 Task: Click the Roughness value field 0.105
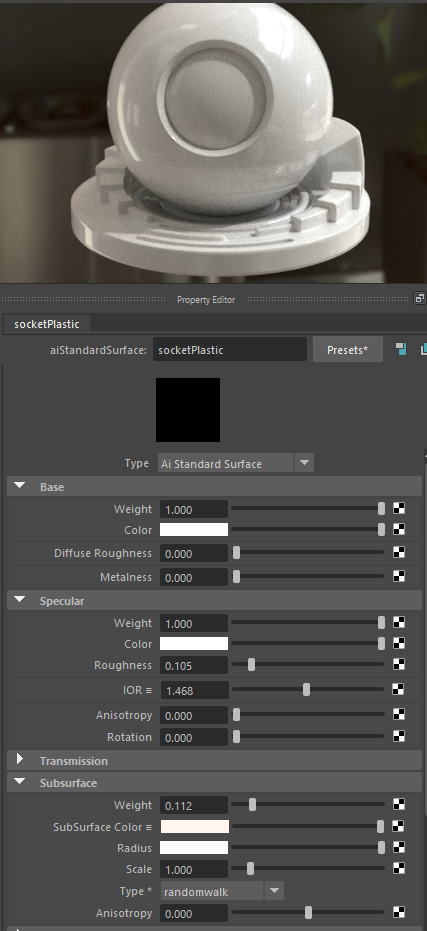point(194,666)
